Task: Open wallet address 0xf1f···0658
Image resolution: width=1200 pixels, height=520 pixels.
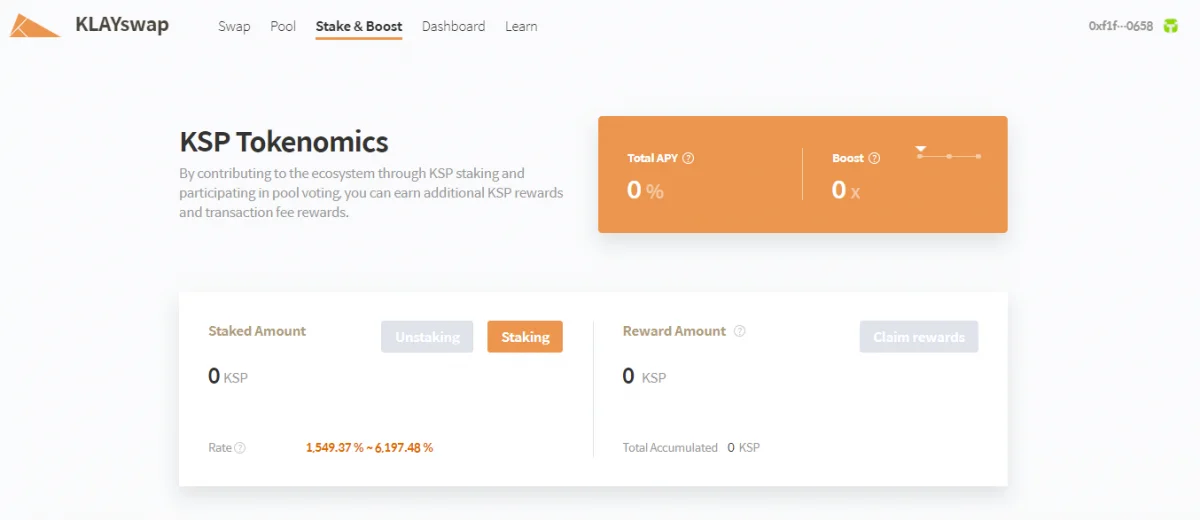Action: point(1120,26)
